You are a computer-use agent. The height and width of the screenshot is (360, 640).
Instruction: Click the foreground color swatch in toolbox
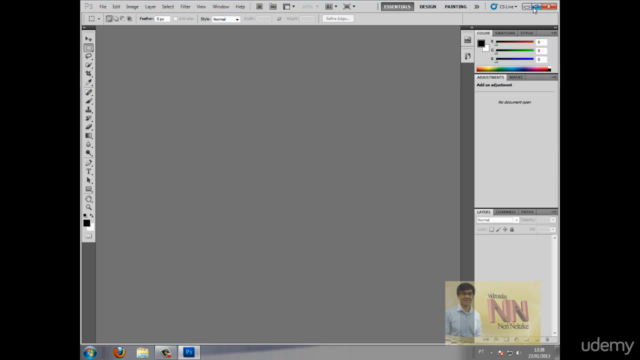pos(87,223)
